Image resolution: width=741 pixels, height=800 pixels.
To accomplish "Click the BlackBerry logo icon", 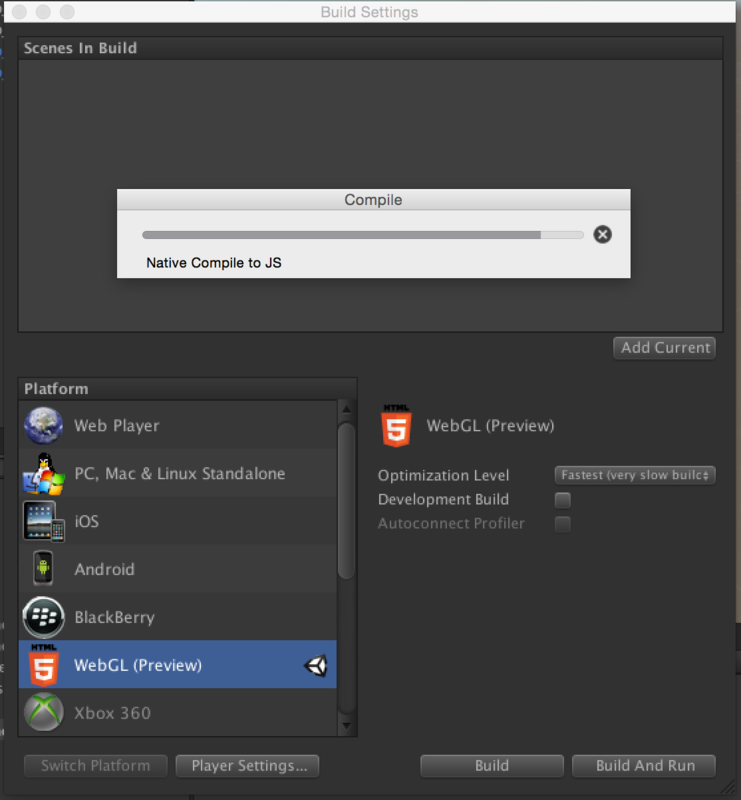I will click(43, 617).
